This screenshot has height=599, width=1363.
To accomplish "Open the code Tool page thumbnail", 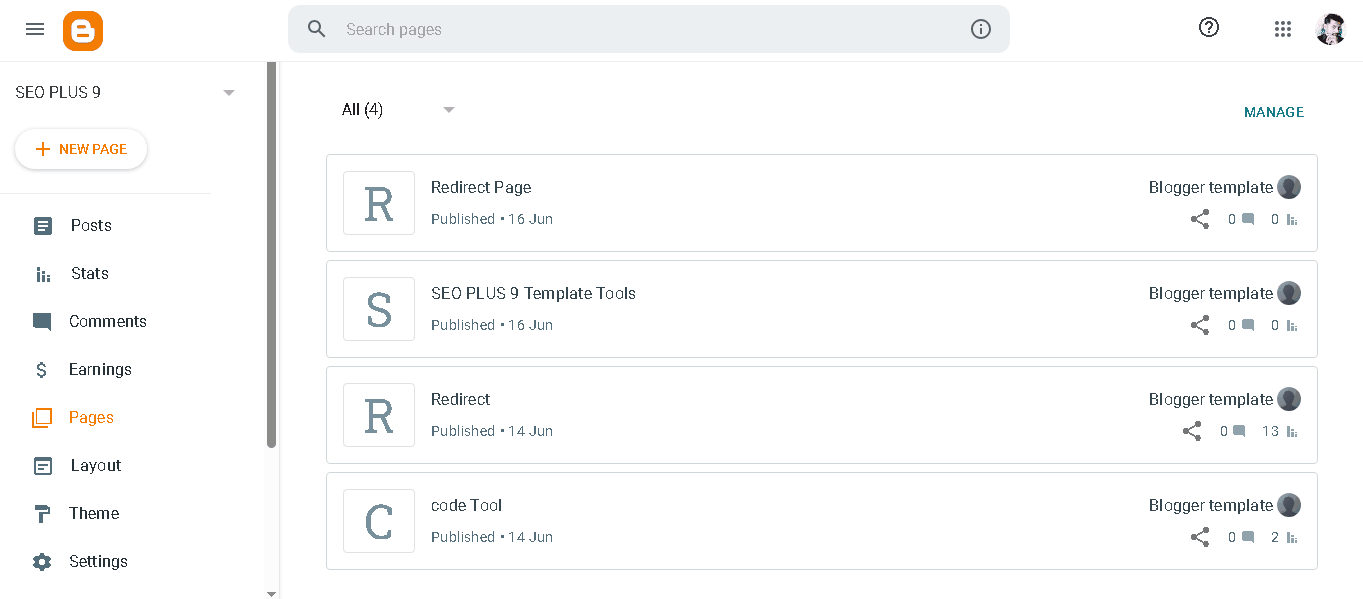I will [379, 521].
